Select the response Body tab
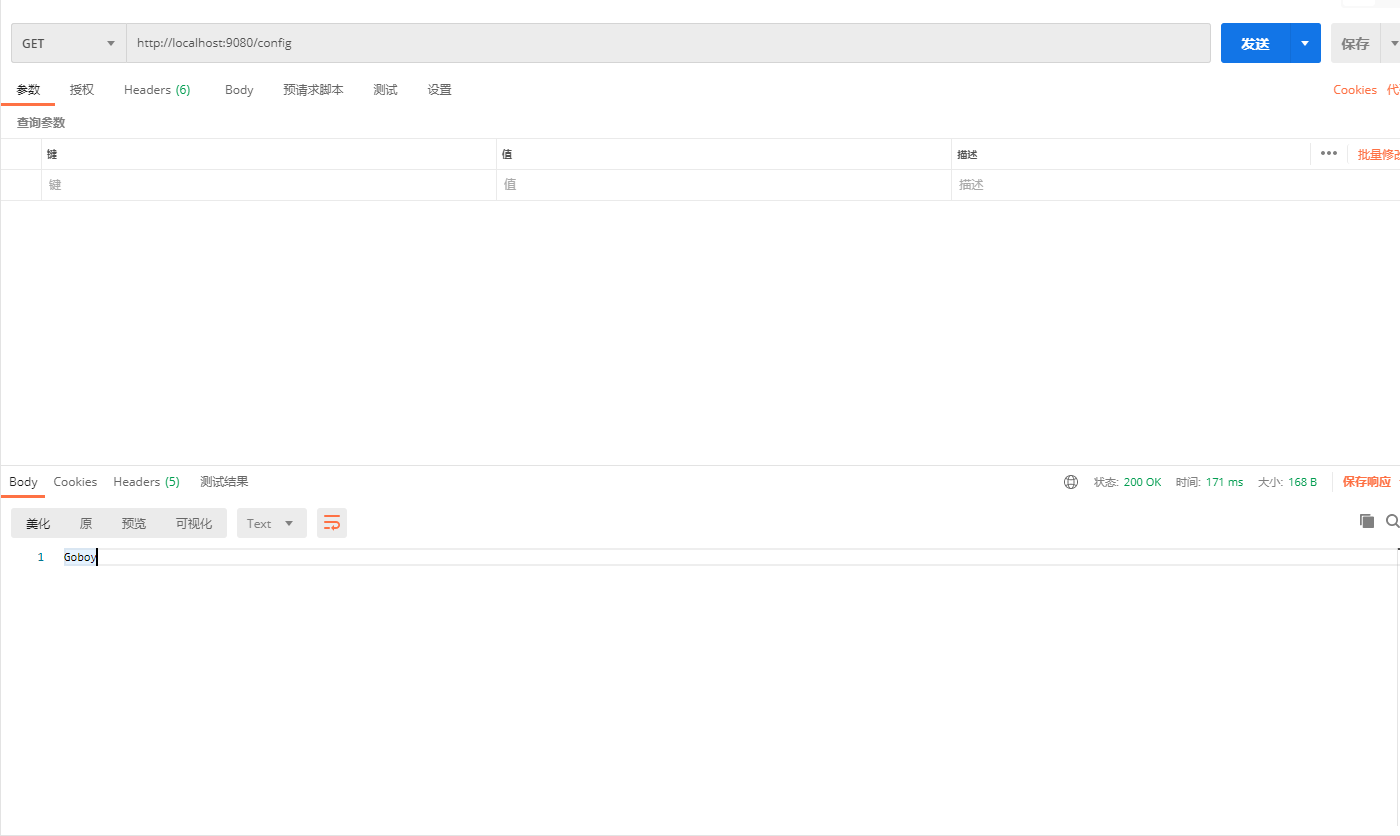The height and width of the screenshot is (836, 1400). click(23, 482)
